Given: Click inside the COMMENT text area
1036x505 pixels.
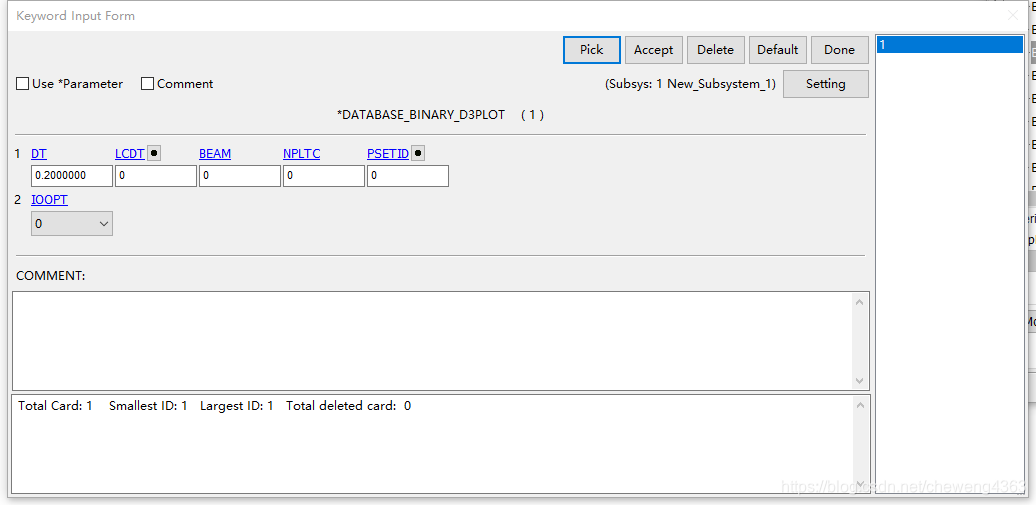Looking at the screenshot, I should [433, 340].
